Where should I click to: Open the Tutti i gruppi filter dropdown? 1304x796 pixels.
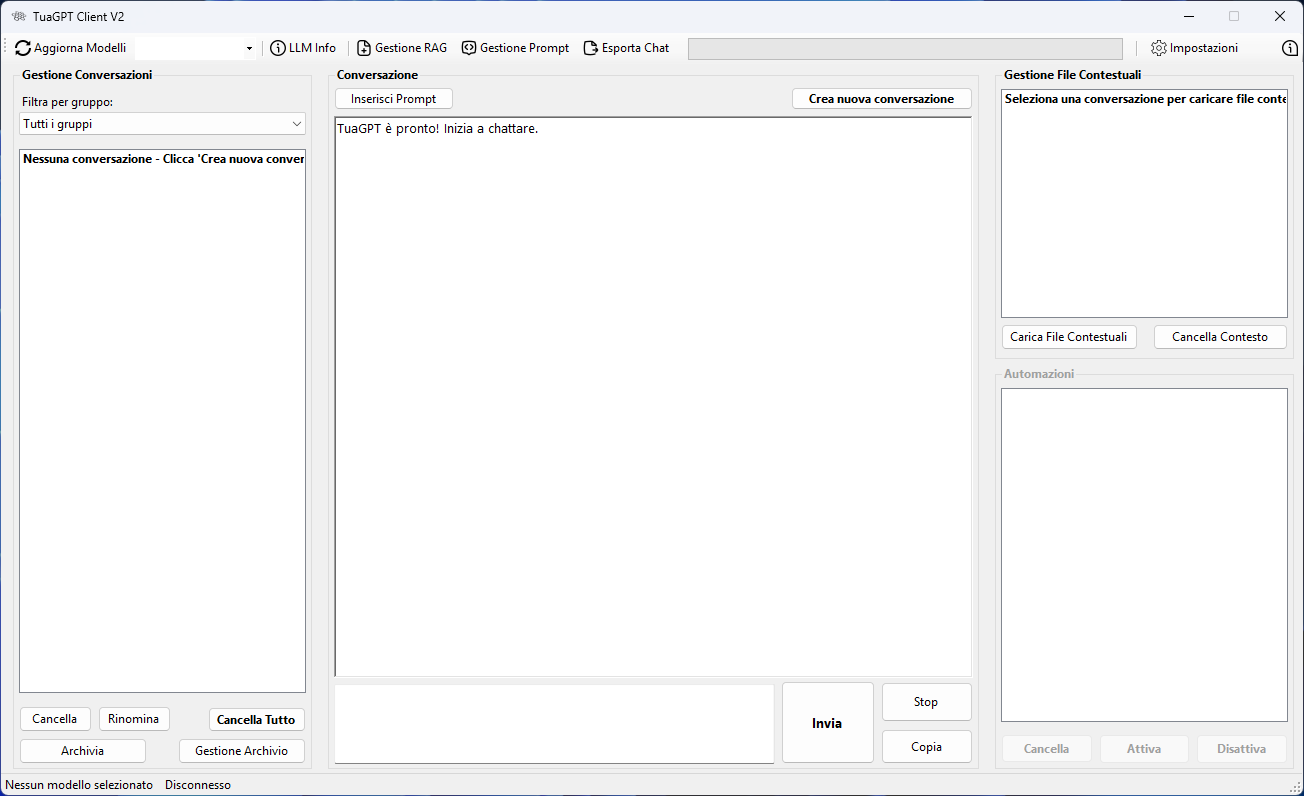tap(162, 124)
